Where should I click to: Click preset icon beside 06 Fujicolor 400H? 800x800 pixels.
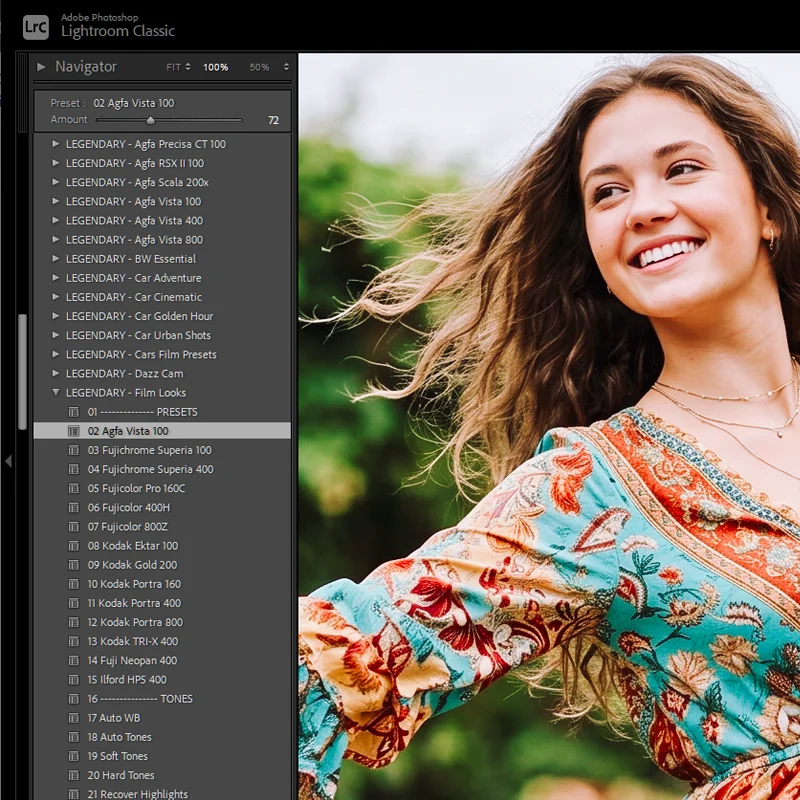[x=74, y=508]
